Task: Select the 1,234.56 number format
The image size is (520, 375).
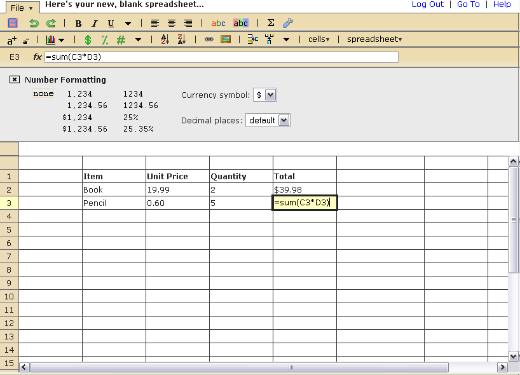Action: click(x=87, y=106)
